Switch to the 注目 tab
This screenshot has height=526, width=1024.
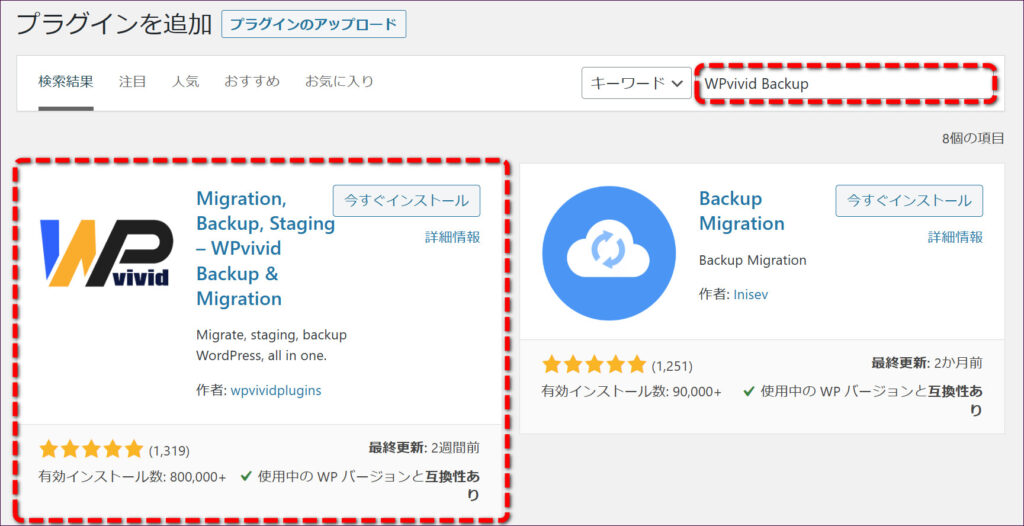133,81
